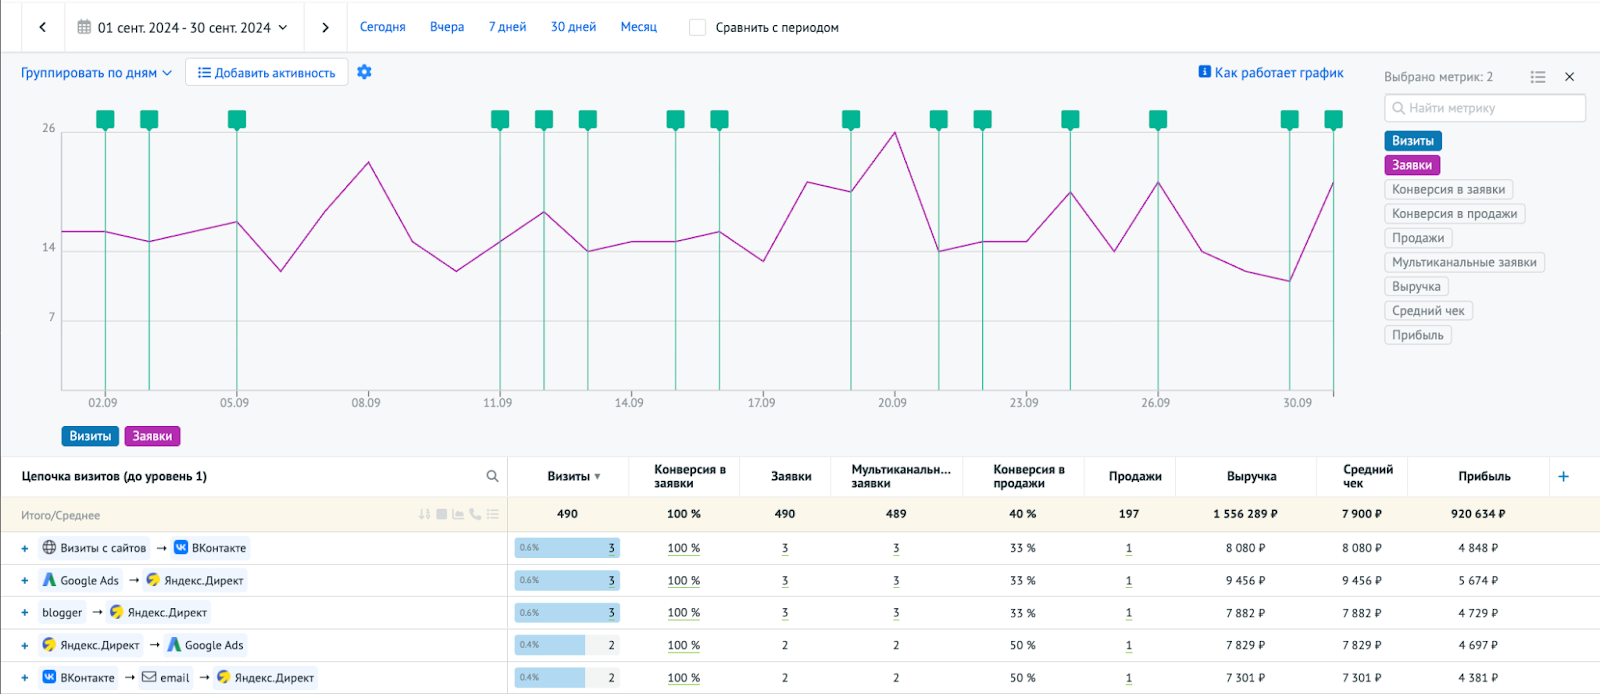
Task: Click the purple Заявки legend swatch below chart
Action: [x=152, y=436]
